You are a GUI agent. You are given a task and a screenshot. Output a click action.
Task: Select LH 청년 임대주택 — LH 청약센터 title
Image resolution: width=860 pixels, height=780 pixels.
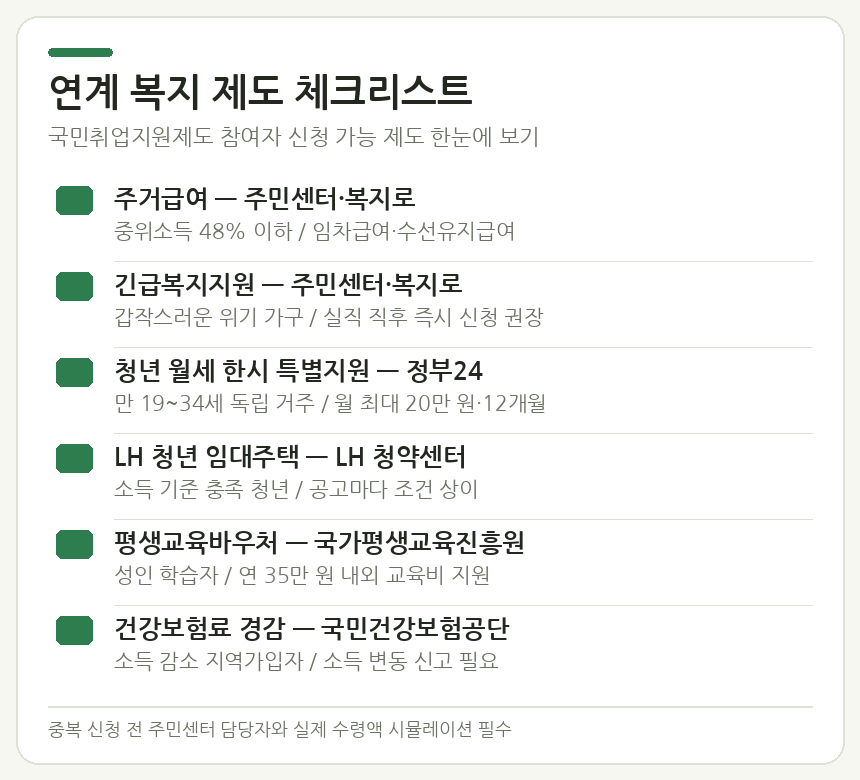tap(290, 456)
